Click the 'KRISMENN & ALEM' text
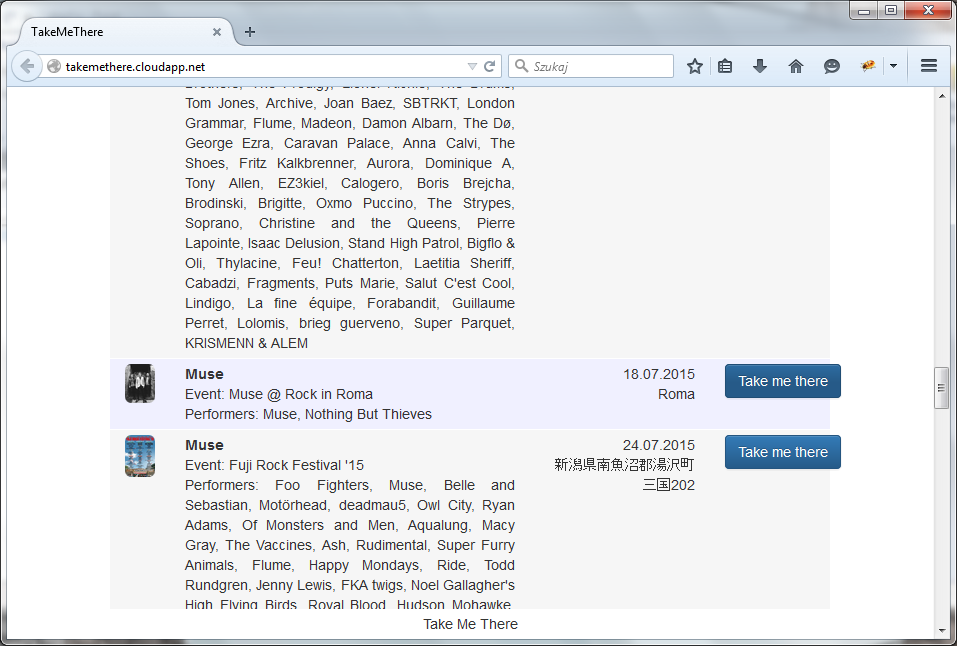Viewport: 957px width, 646px height. click(247, 344)
